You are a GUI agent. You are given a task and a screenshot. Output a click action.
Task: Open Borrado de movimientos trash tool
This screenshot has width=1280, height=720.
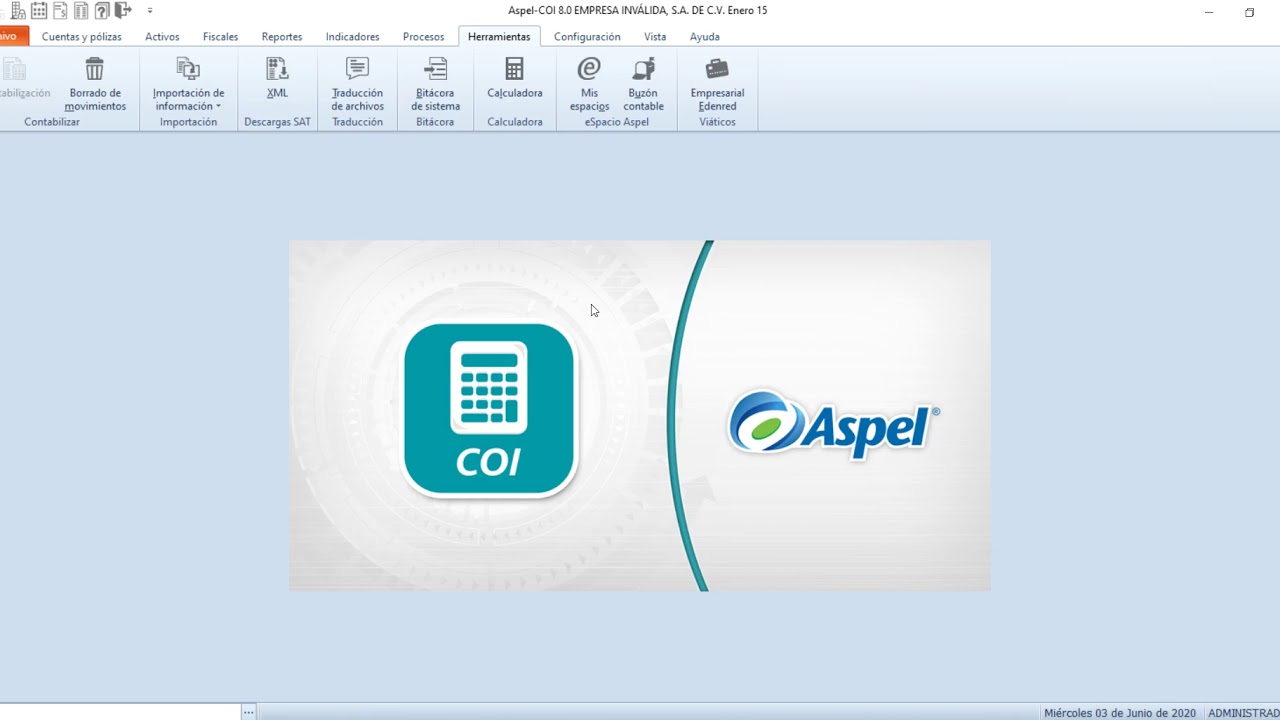pyautogui.click(x=95, y=84)
